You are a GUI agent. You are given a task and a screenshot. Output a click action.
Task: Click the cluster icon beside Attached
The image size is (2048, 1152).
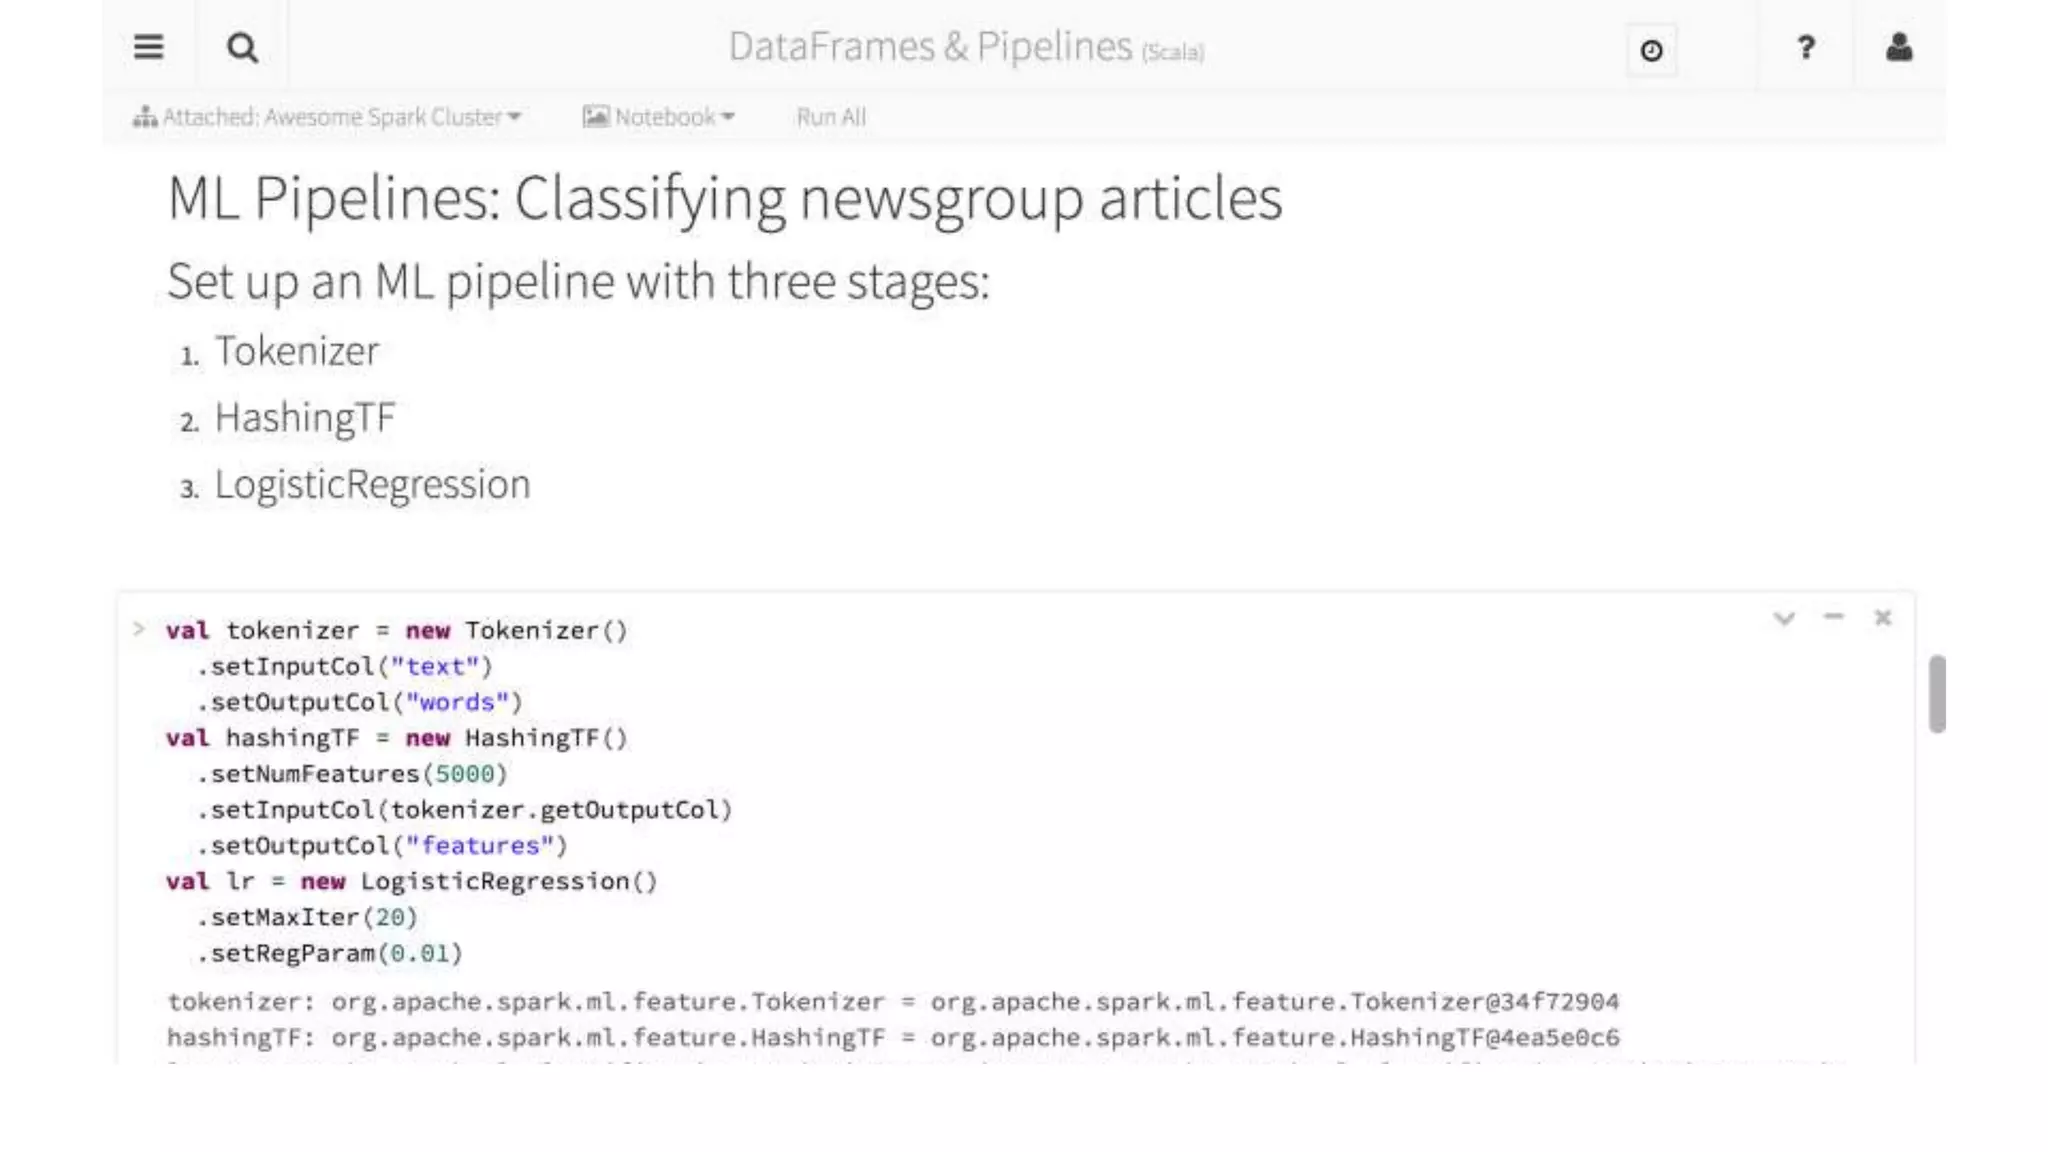pos(145,117)
